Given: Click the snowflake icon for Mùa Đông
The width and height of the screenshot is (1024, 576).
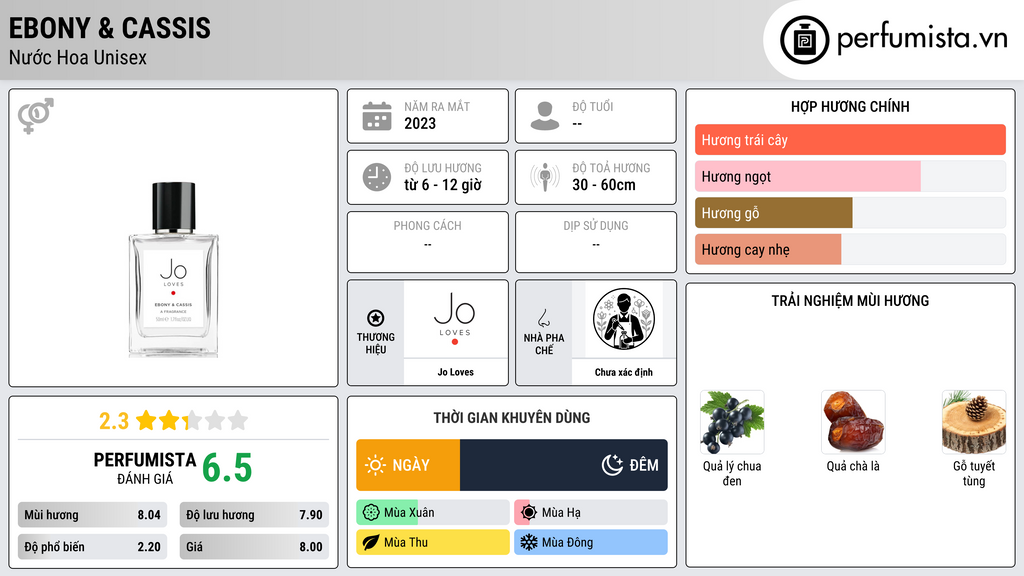Looking at the screenshot, I should [529, 542].
